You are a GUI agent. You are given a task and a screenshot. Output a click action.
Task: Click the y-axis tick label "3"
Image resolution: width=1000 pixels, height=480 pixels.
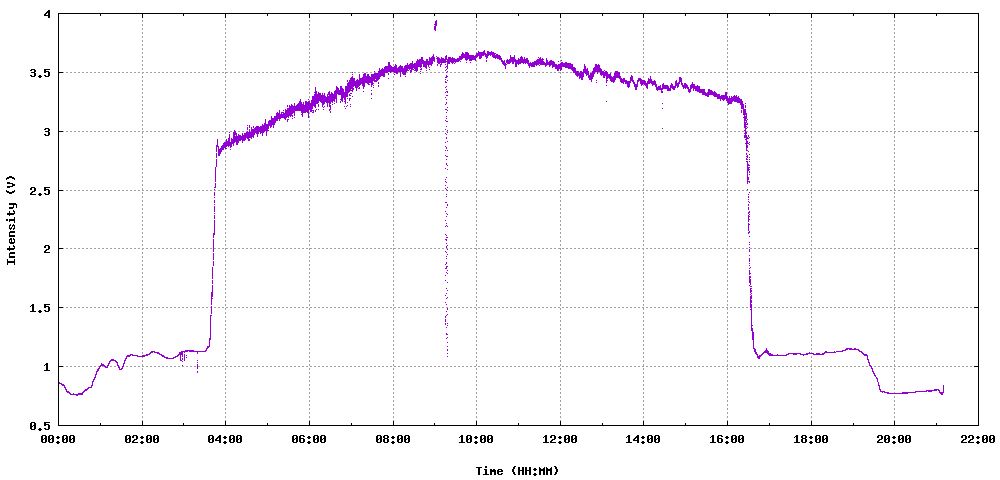[x=48, y=131]
